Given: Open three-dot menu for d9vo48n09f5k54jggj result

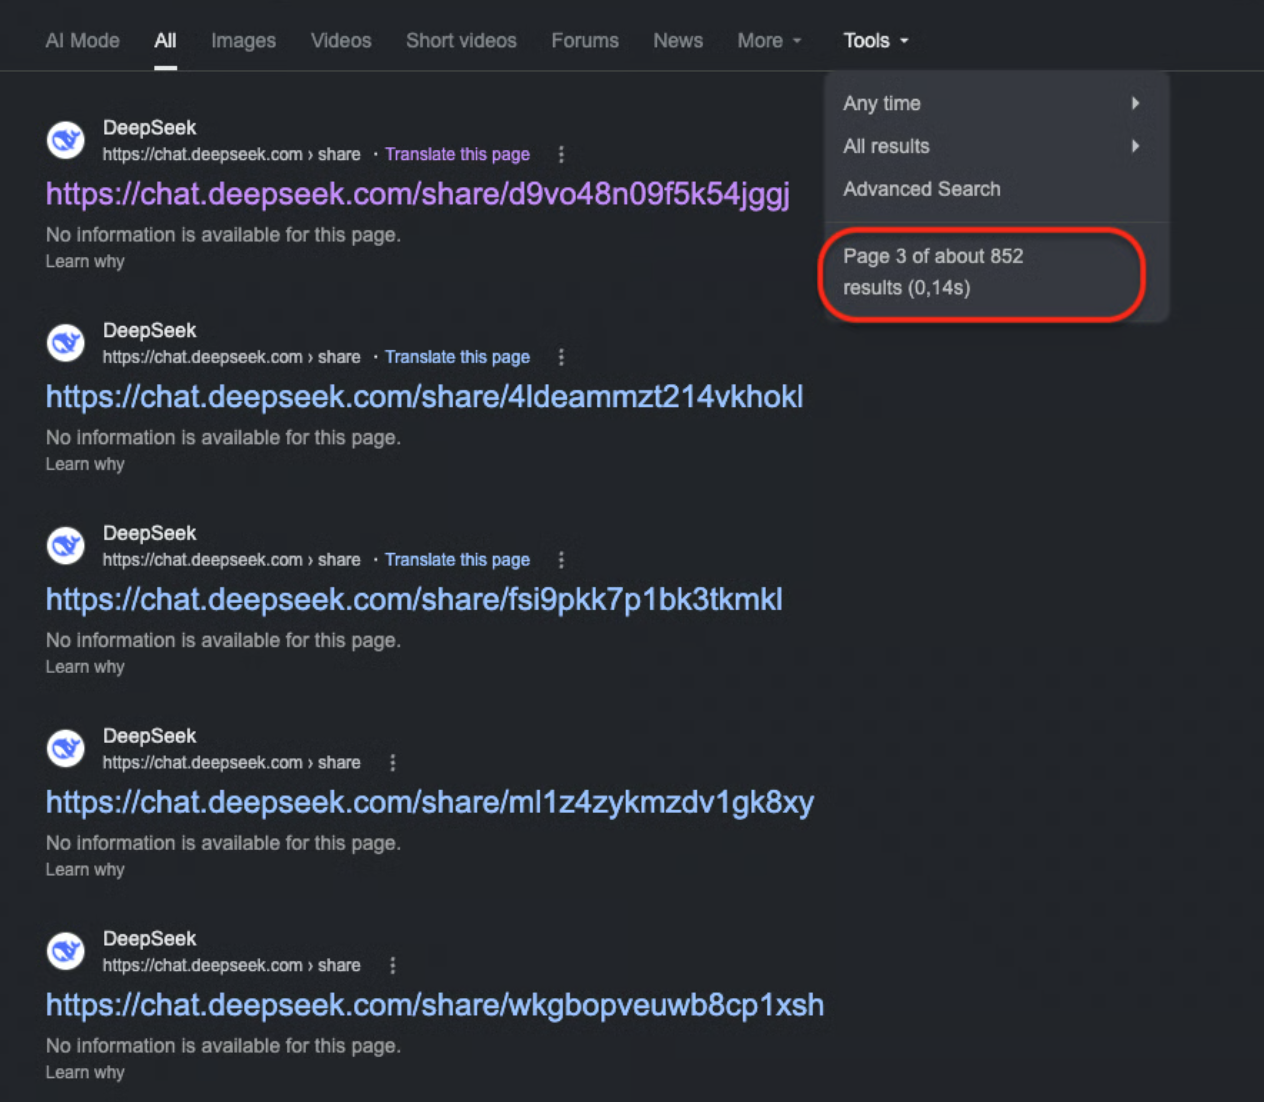Looking at the screenshot, I should 561,155.
